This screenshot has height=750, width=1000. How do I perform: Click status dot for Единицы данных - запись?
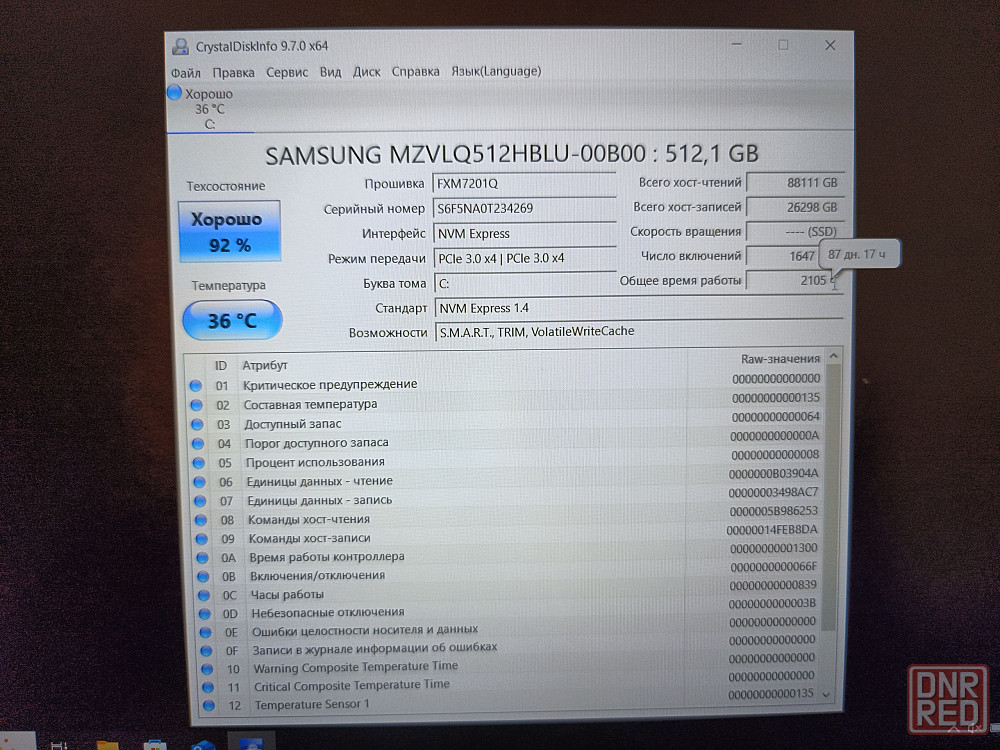(x=200, y=501)
